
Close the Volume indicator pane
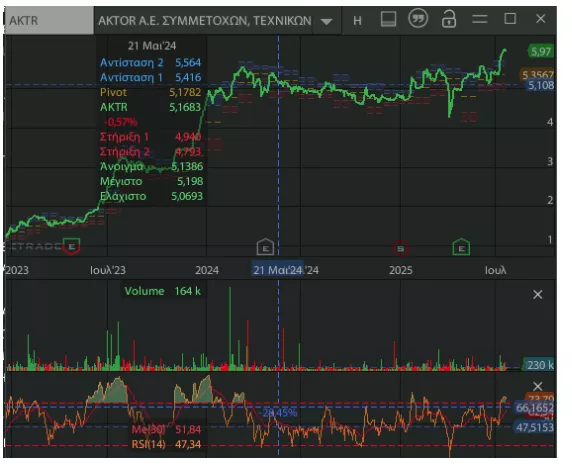pos(537,294)
